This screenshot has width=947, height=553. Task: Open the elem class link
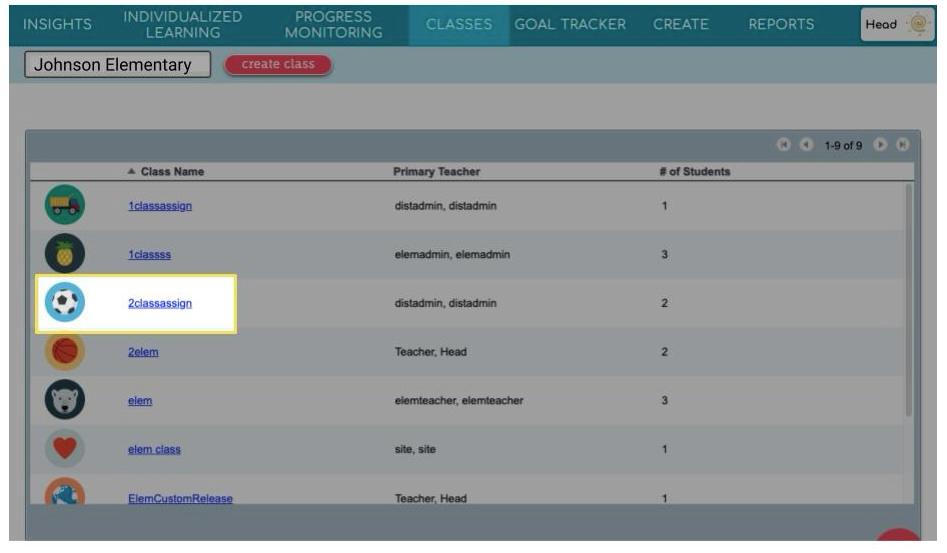pyautogui.click(x=140, y=401)
